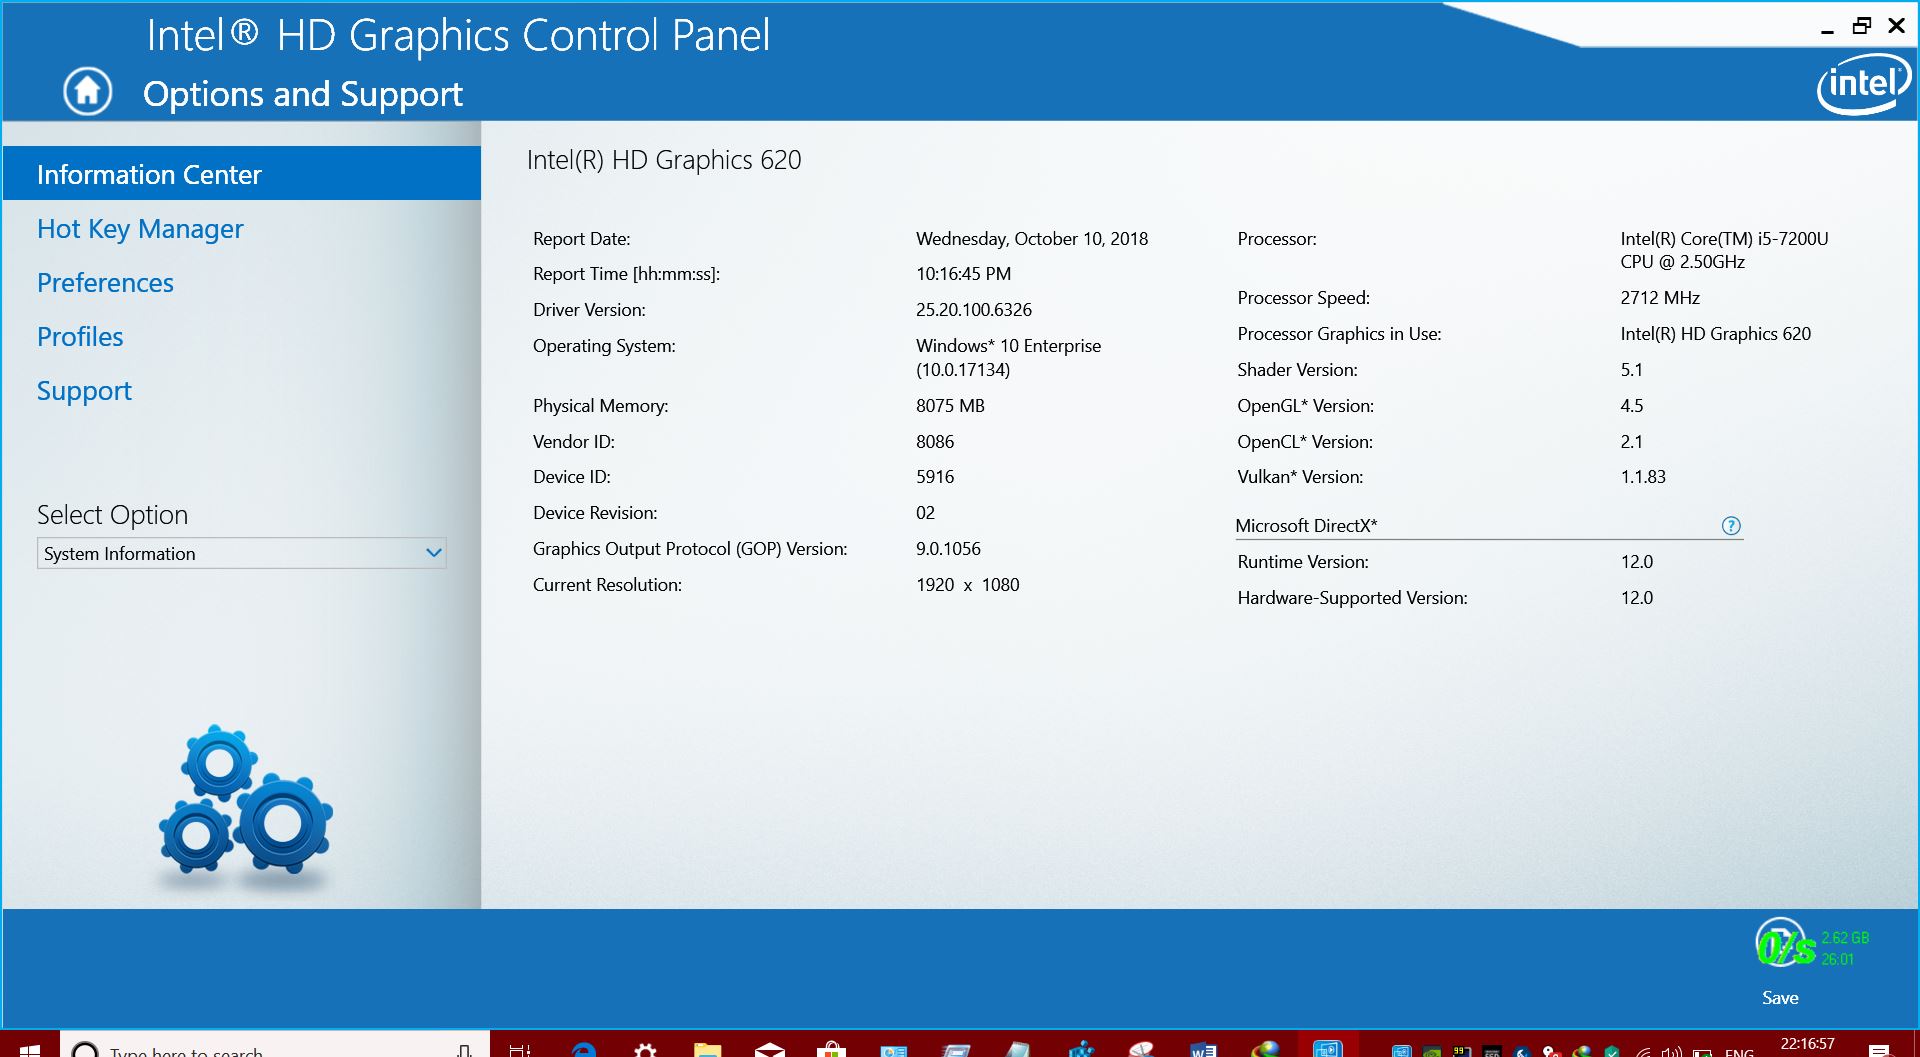Open Microsoft Store from taskbar
This screenshot has width=1920, height=1057.
click(x=831, y=1048)
